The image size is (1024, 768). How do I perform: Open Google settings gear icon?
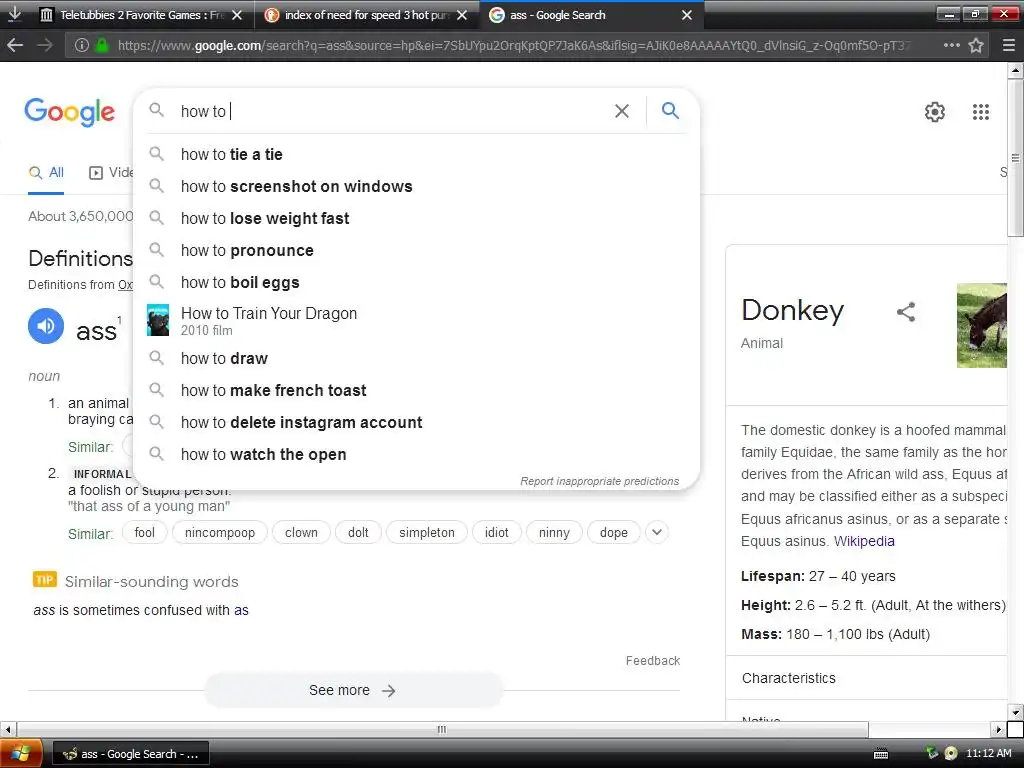point(935,112)
